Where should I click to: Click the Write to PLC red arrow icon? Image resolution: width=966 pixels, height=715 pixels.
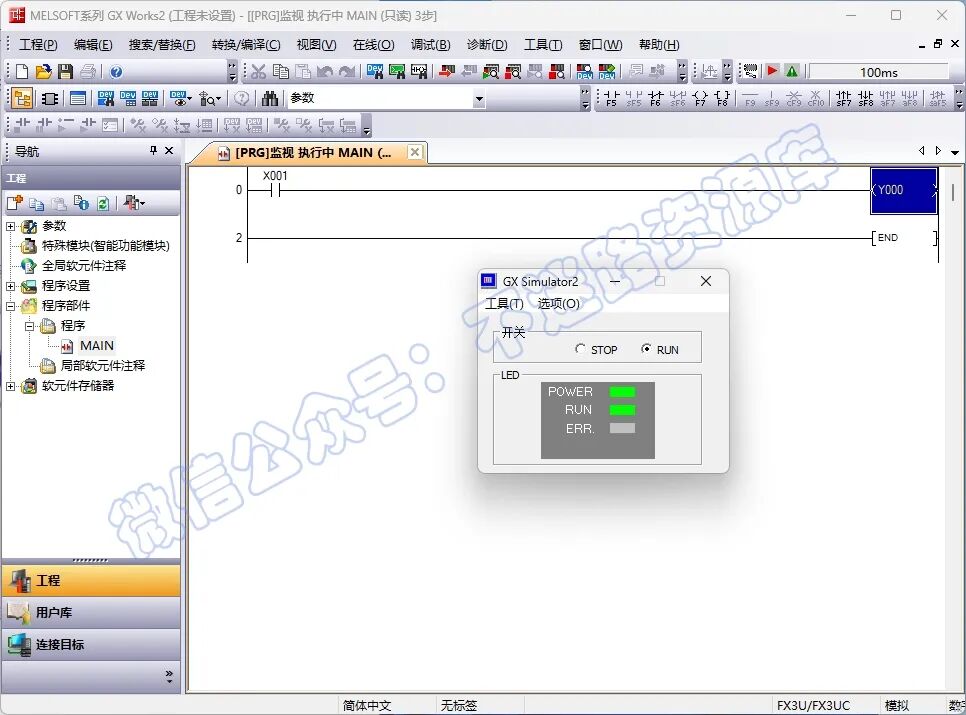coord(447,72)
